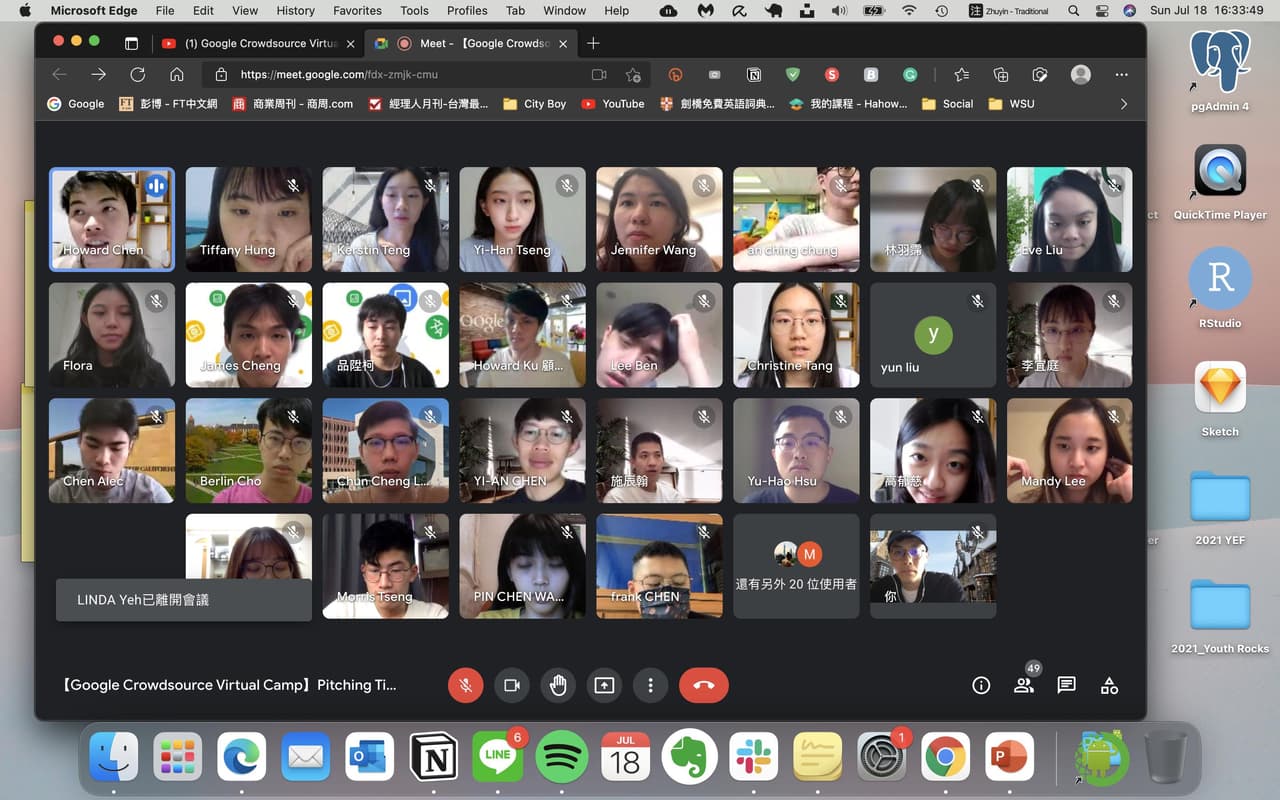
Task: Open the Edge settings menu
Action: (x=1121, y=74)
